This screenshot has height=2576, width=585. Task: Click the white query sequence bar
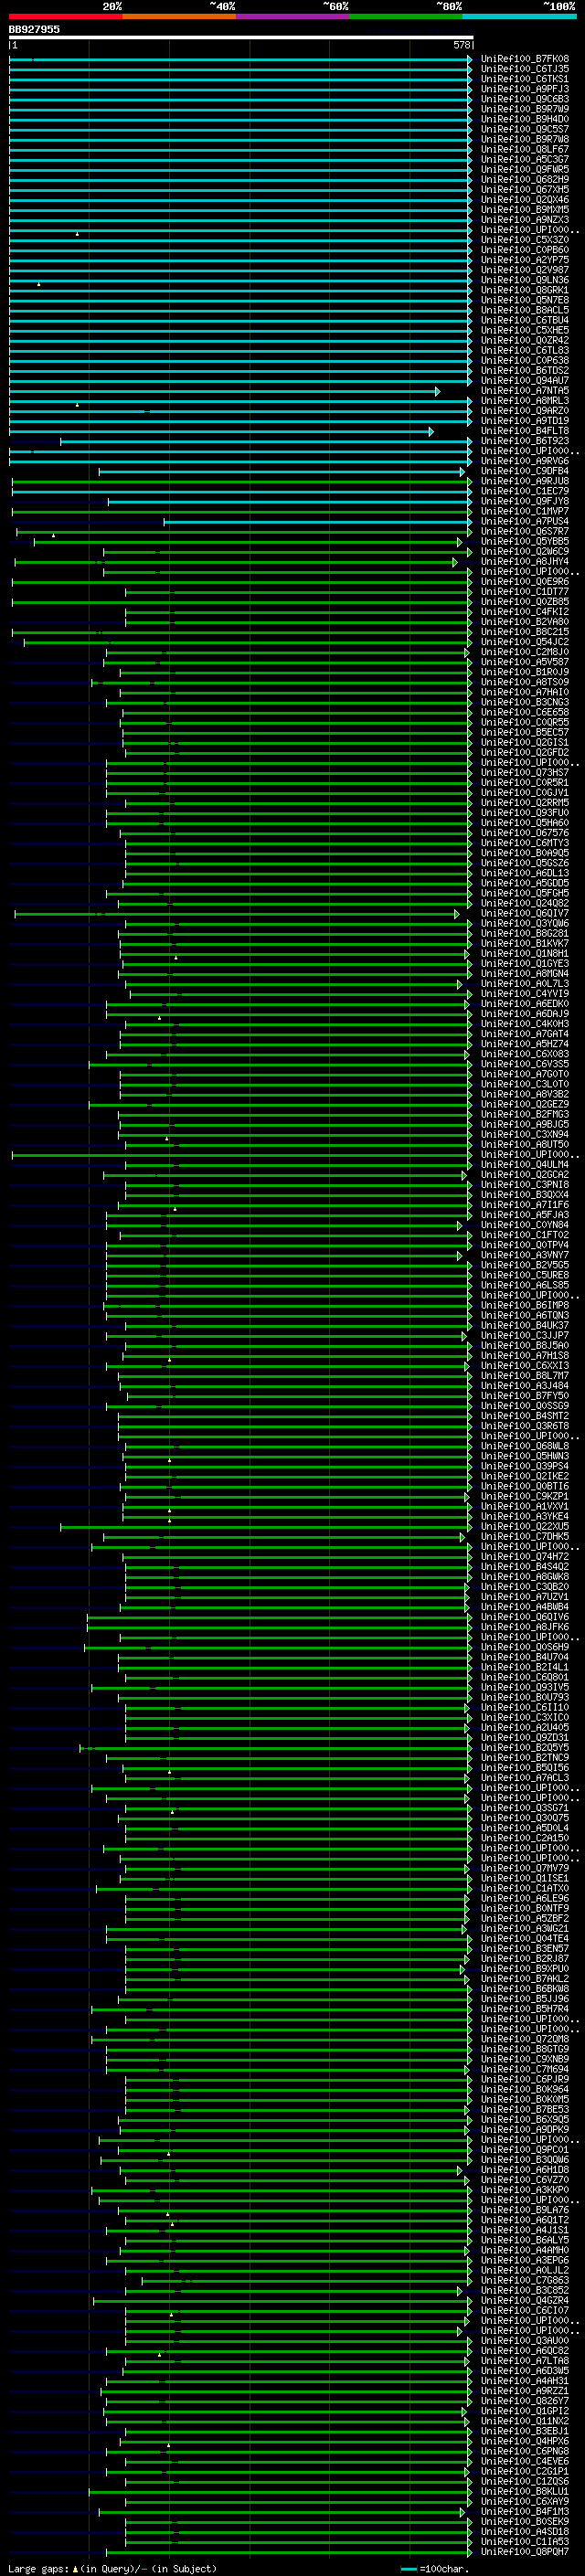[241, 37]
